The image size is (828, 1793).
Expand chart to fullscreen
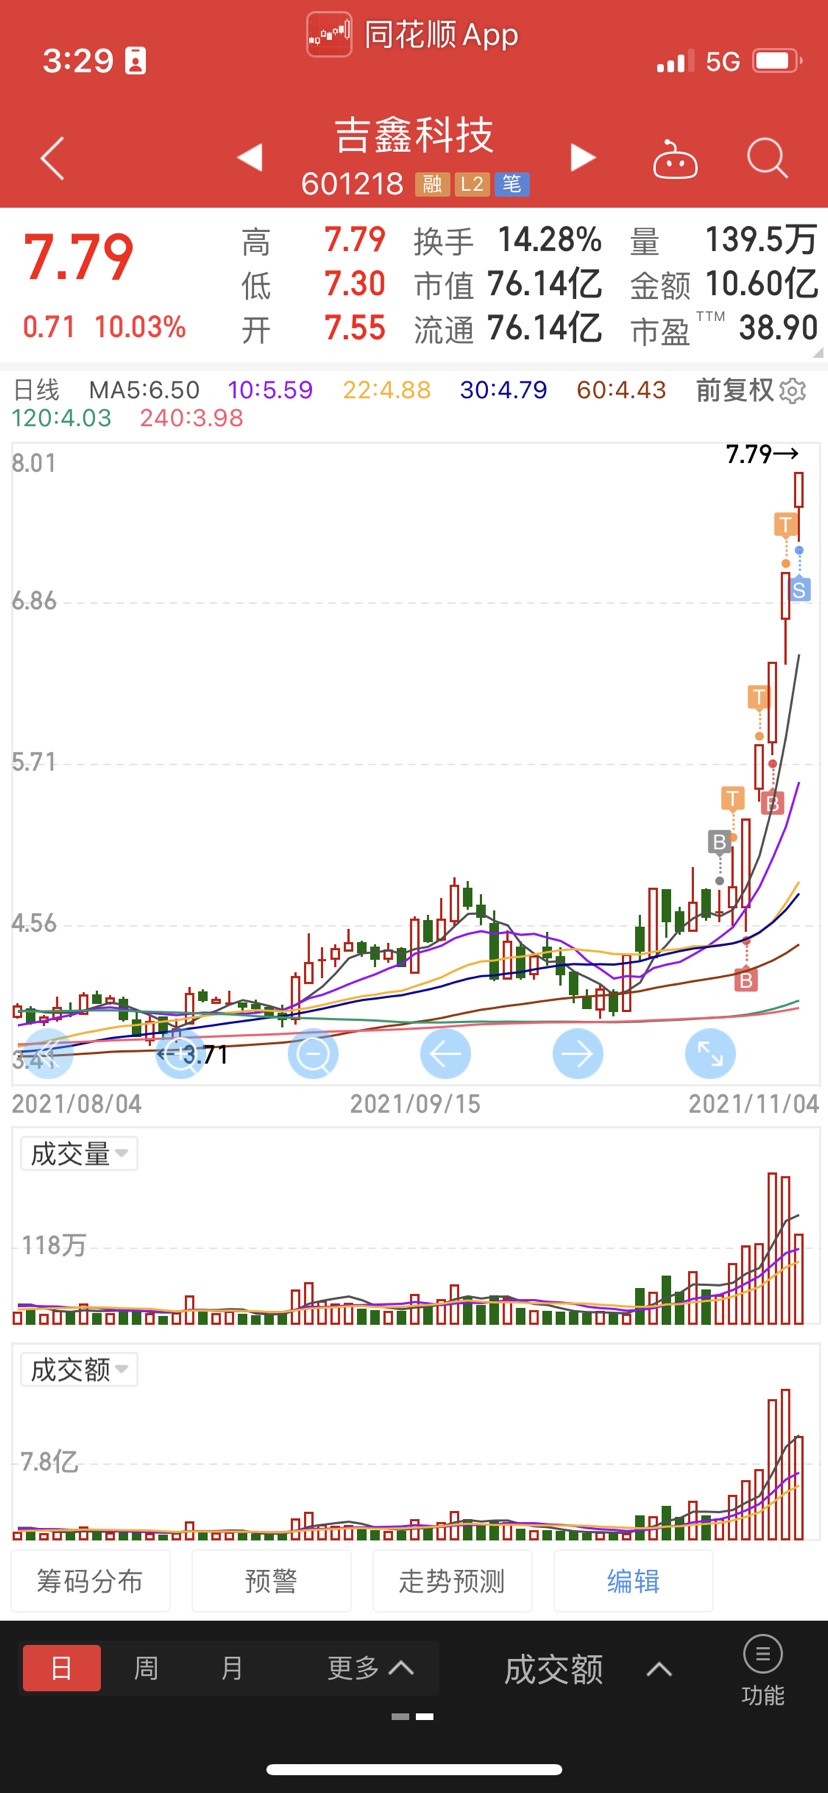(710, 1053)
